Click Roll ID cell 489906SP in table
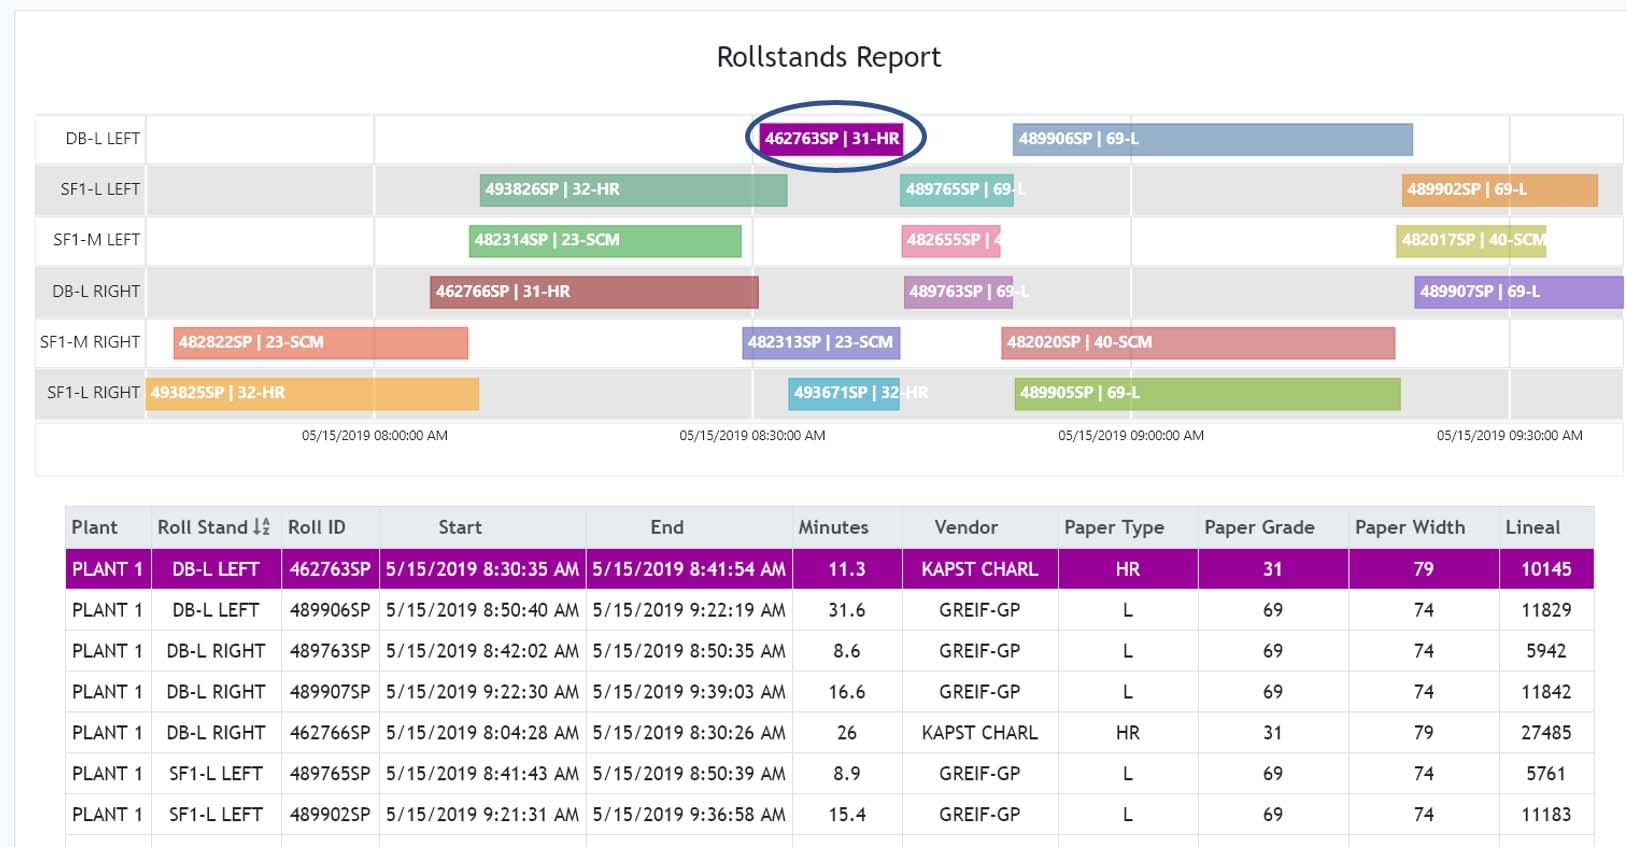Screen dimensions: 1626x847 click(x=330, y=610)
